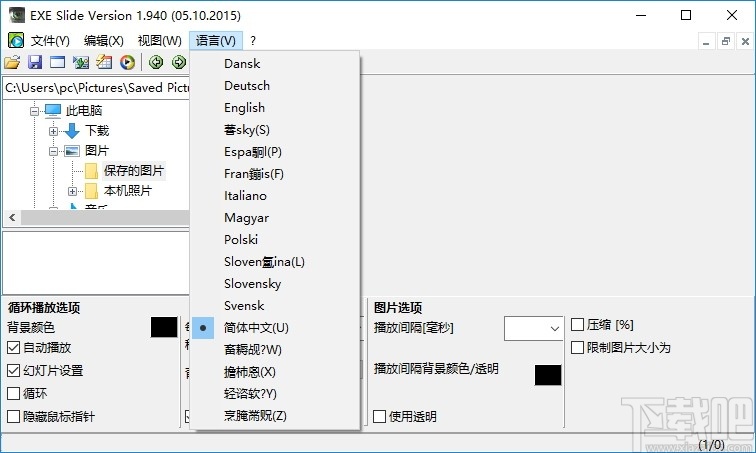Close the inner document window
This screenshot has height=453, width=756.
pos(745,42)
